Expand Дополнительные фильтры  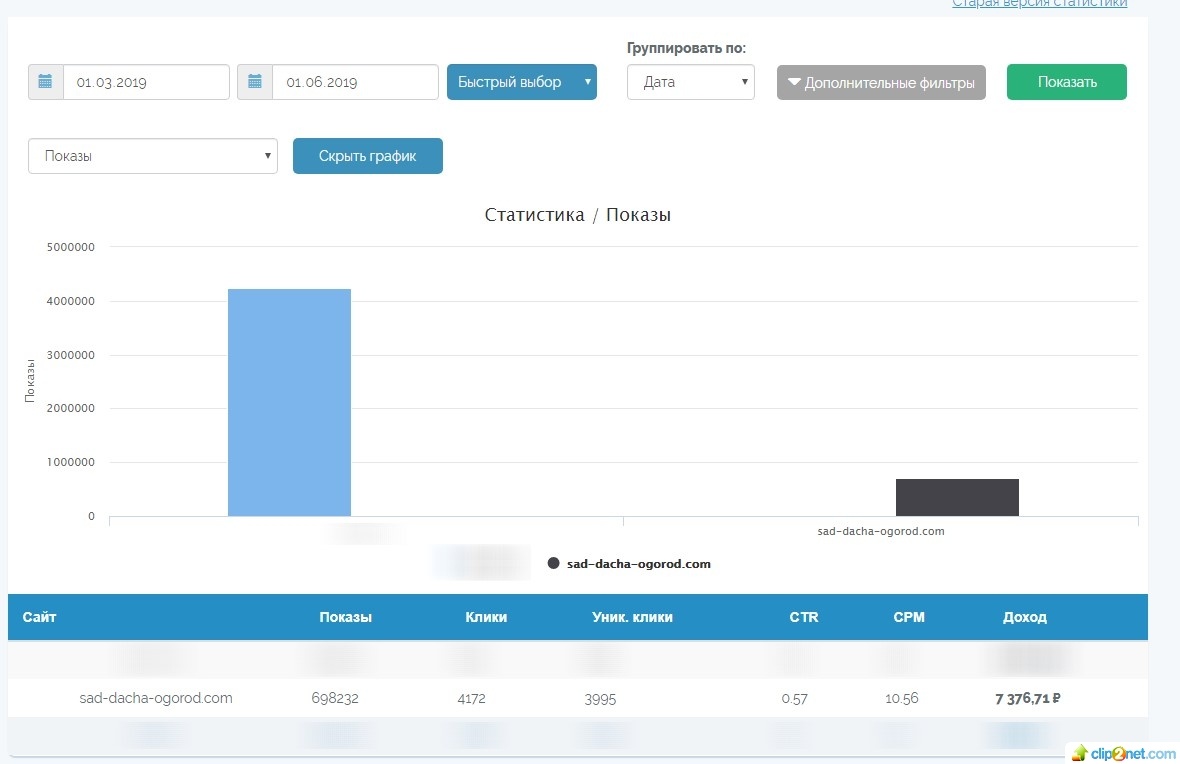[x=881, y=83]
